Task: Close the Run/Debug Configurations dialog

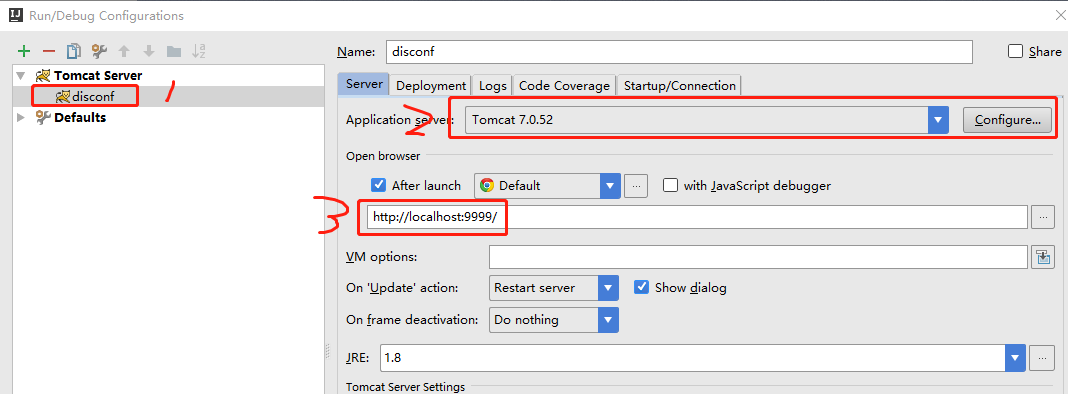Action: click(1060, 14)
